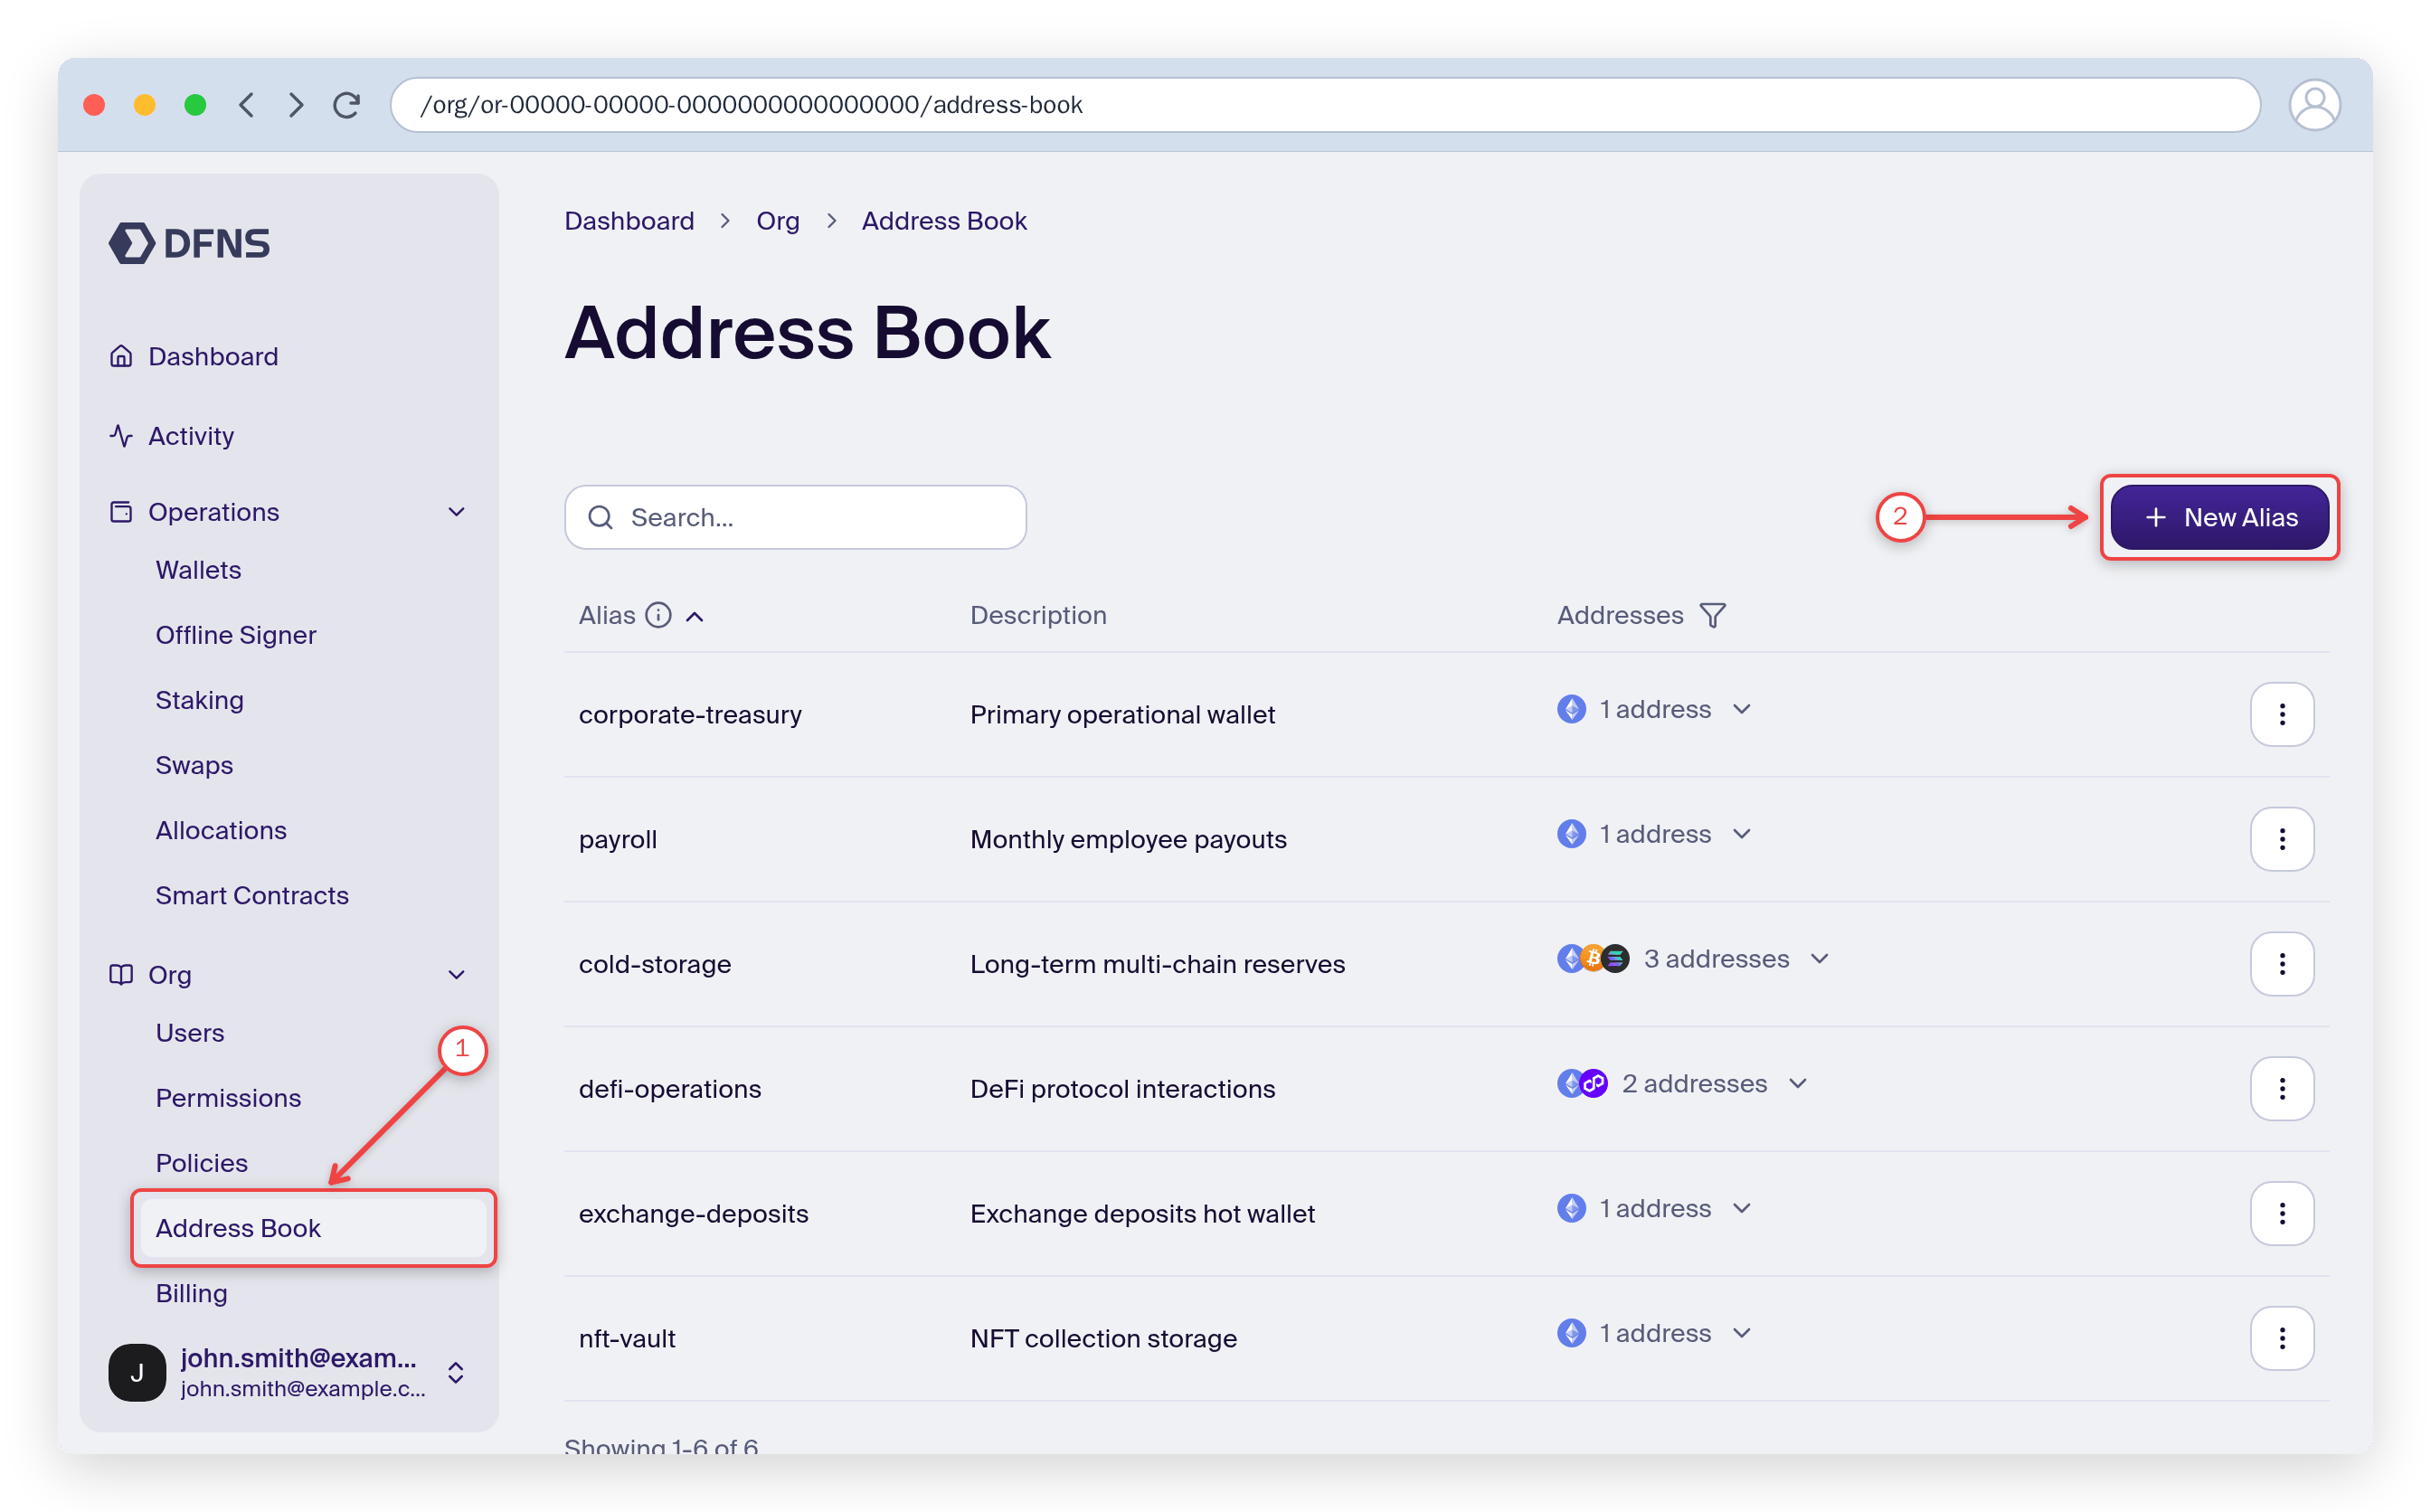Click the nft-vault alias name
Screen dimensions: 2431x1512
click(x=627, y=1338)
